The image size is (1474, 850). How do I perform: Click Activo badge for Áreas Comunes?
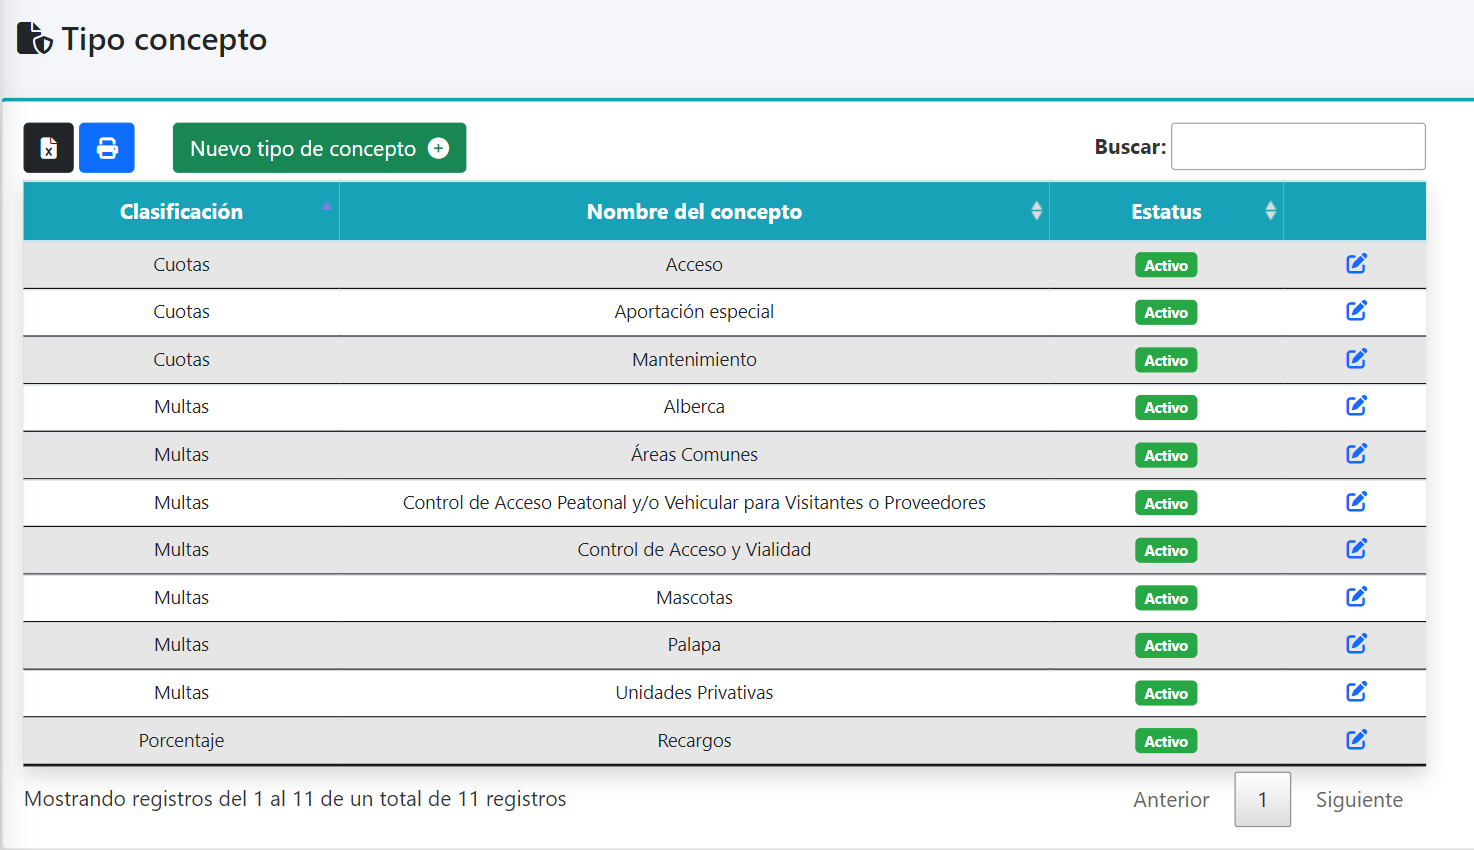[x=1166, y=455]
